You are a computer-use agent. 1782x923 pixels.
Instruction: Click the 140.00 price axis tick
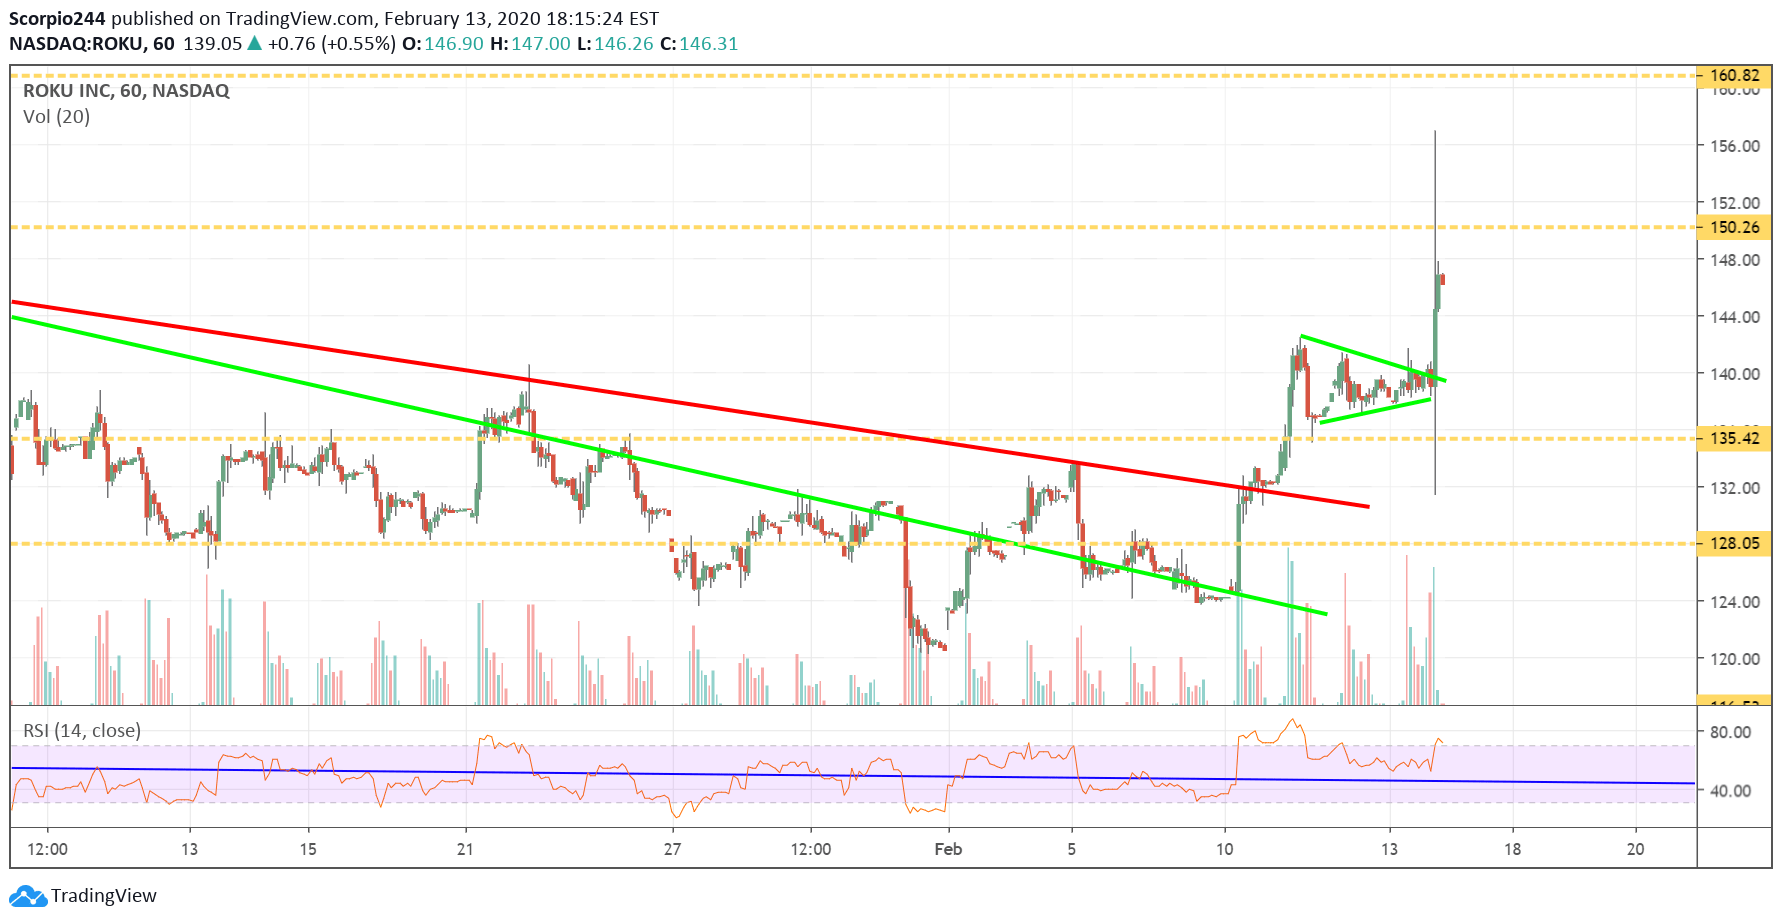click(x=1735, y=374)
